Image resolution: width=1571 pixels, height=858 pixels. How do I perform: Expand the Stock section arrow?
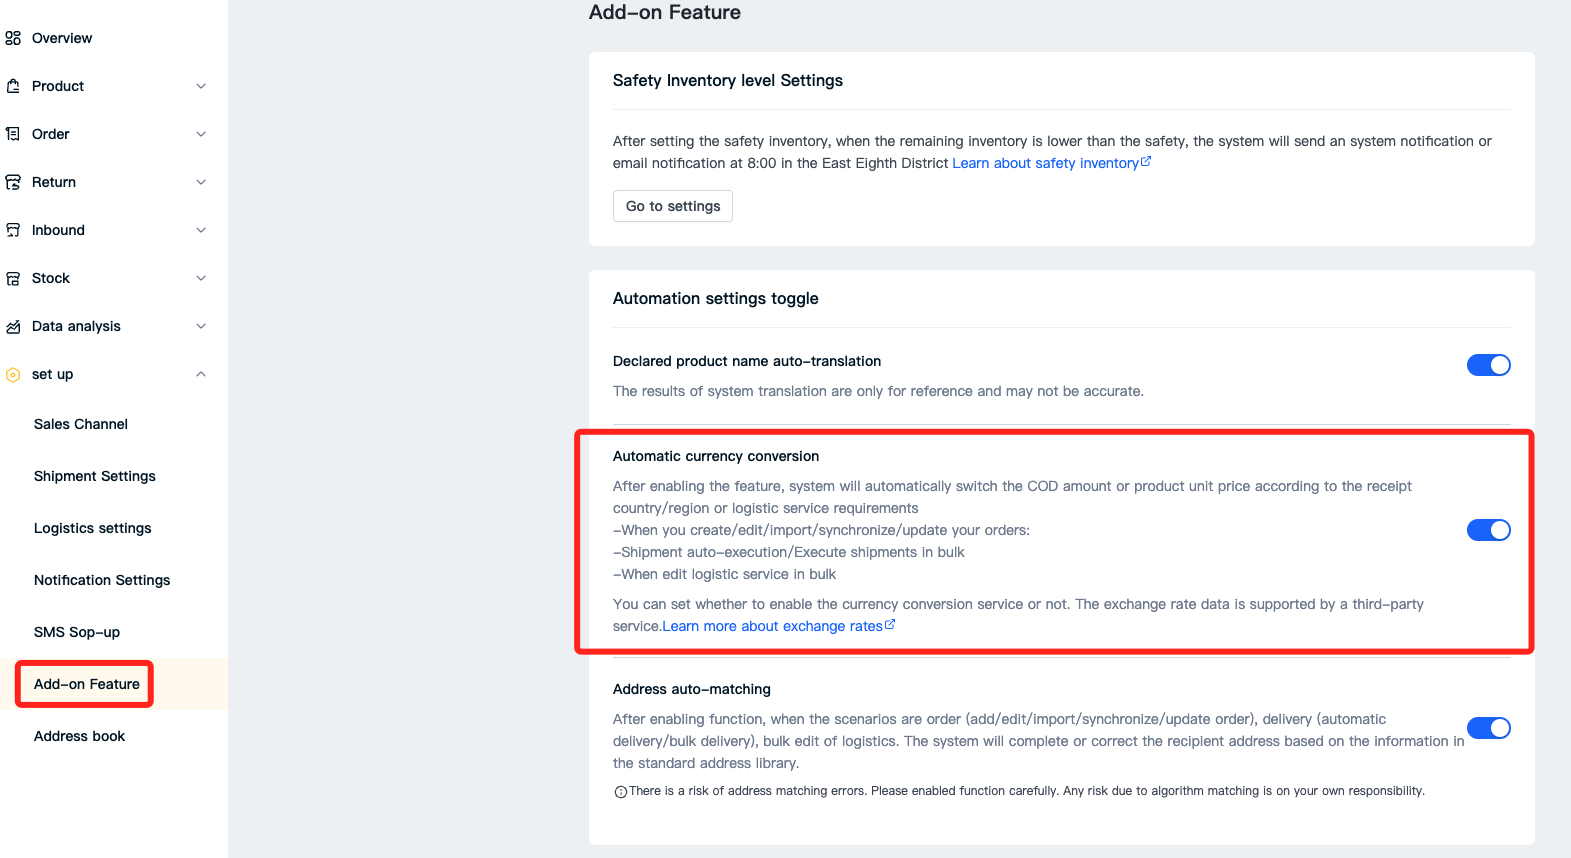pyautogui.click(x=201, y=278)
